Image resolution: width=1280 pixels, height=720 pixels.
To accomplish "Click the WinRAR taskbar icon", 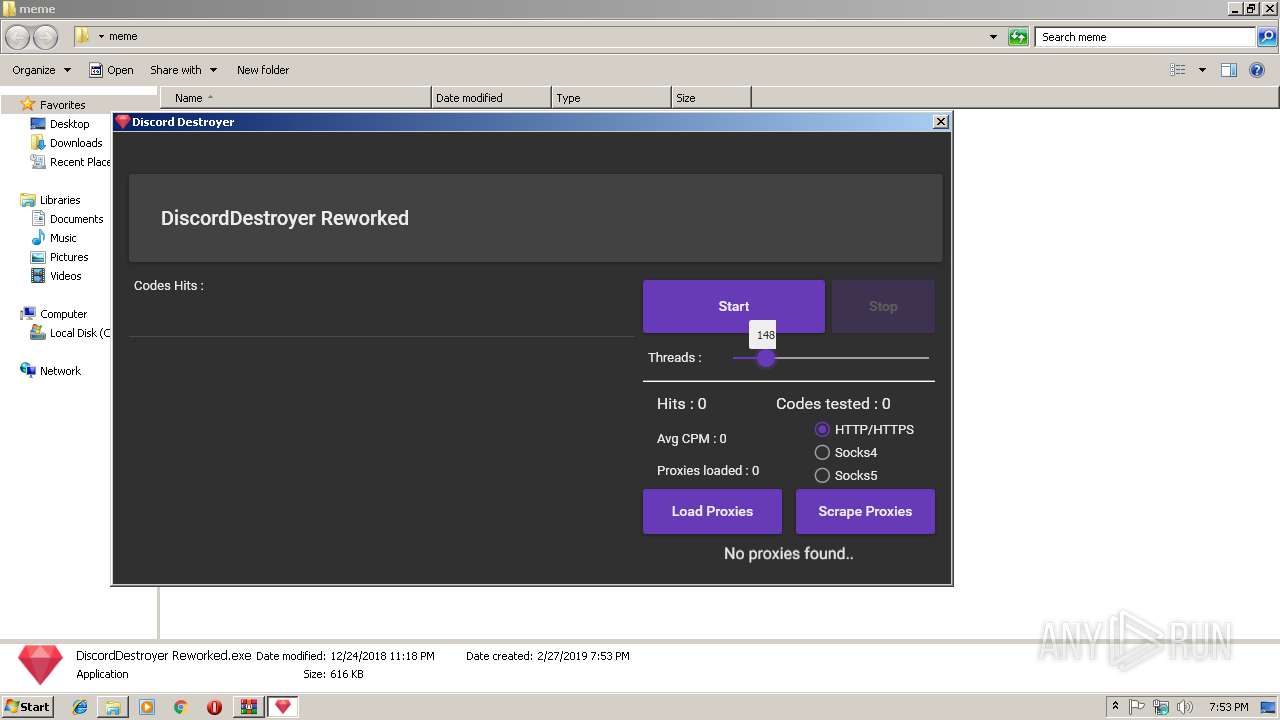I will [248, 707].
